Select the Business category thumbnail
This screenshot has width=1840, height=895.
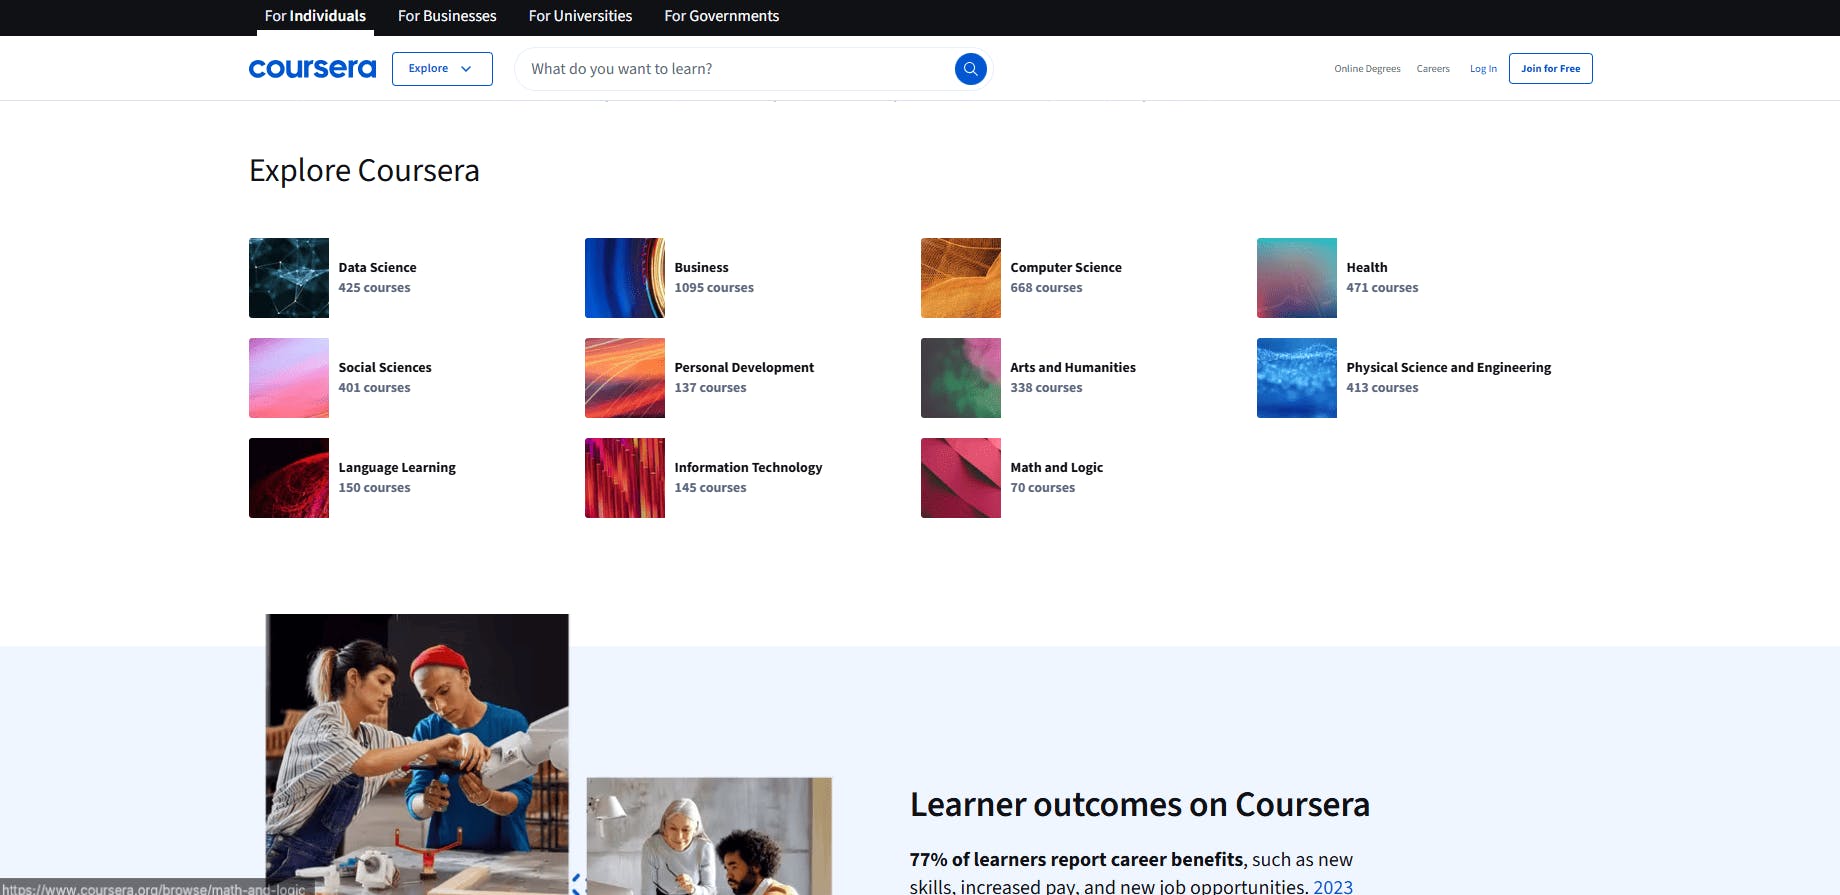click(625, 278)
